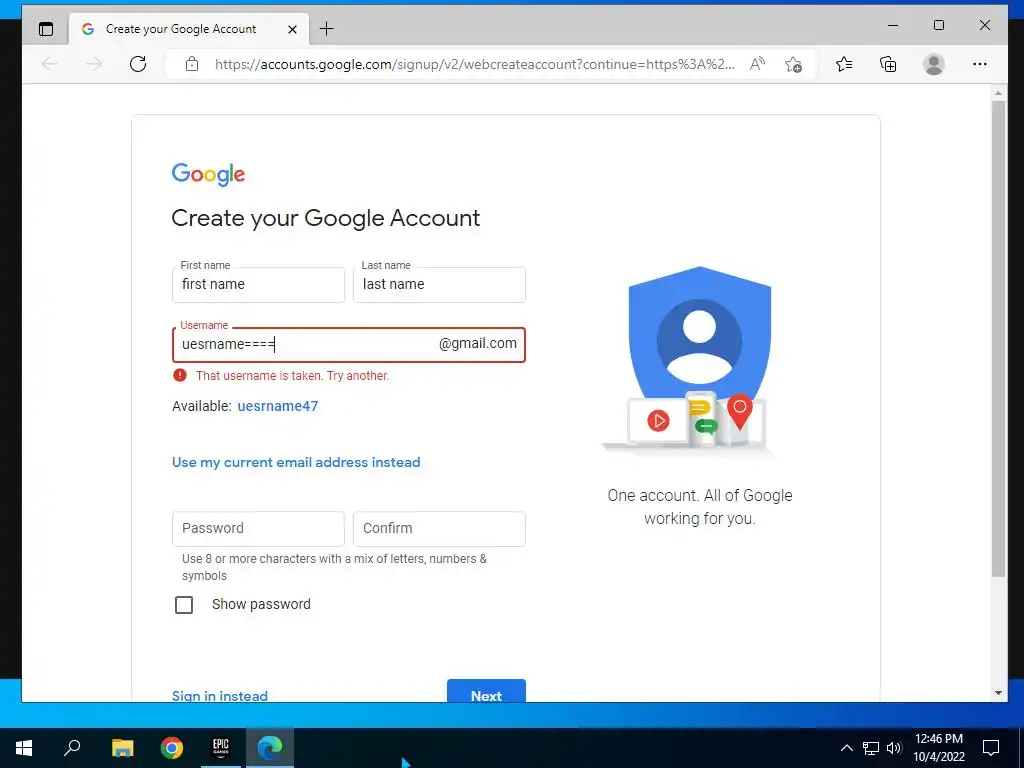Show hidden system tray icons

[x=846, y=748]
